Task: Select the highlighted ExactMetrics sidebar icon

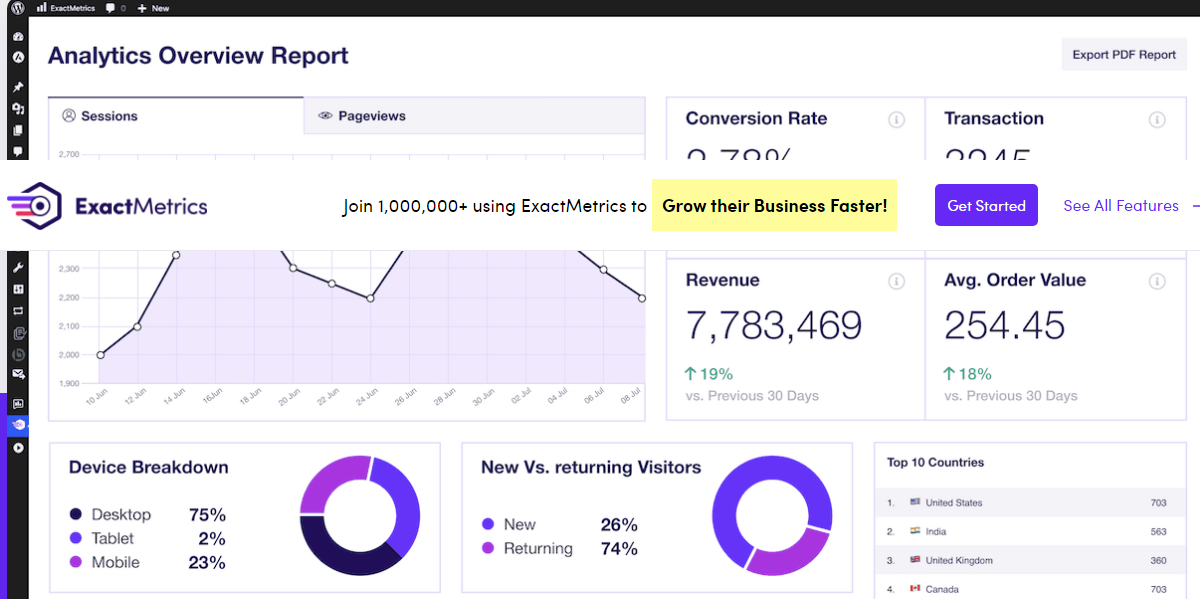Action: click(x=18, y=425)
